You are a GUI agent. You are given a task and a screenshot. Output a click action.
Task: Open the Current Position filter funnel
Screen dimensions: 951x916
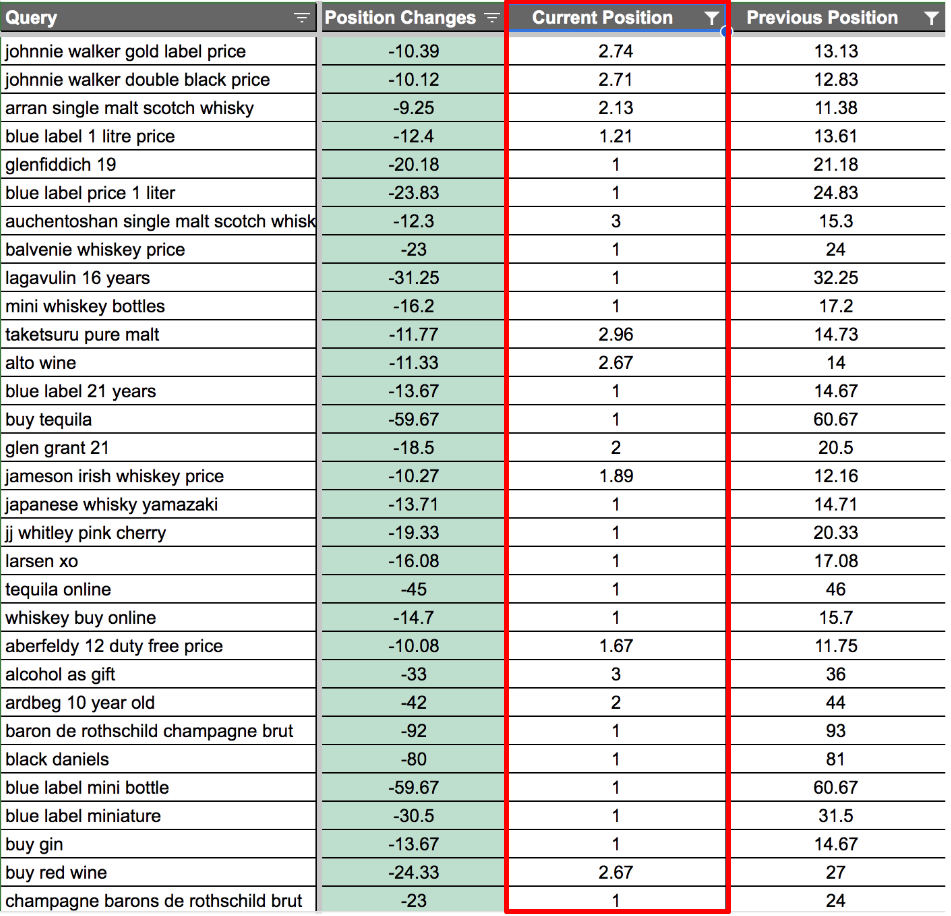click(713, 18)
